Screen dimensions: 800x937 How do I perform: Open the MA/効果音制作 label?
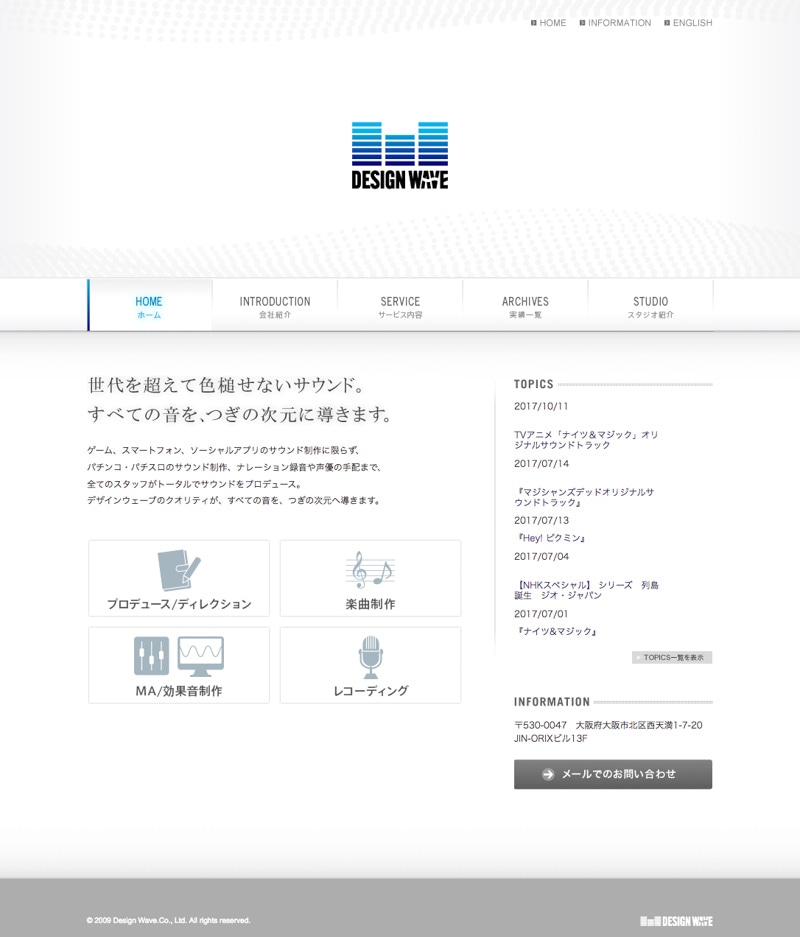179,691
